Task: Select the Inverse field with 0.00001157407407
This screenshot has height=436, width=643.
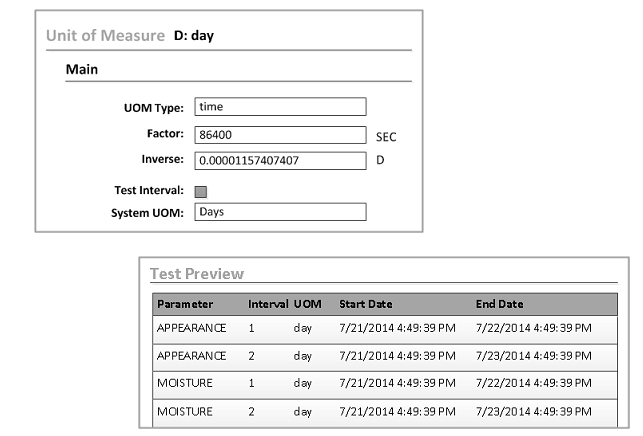Action: (x=280, y=160)
